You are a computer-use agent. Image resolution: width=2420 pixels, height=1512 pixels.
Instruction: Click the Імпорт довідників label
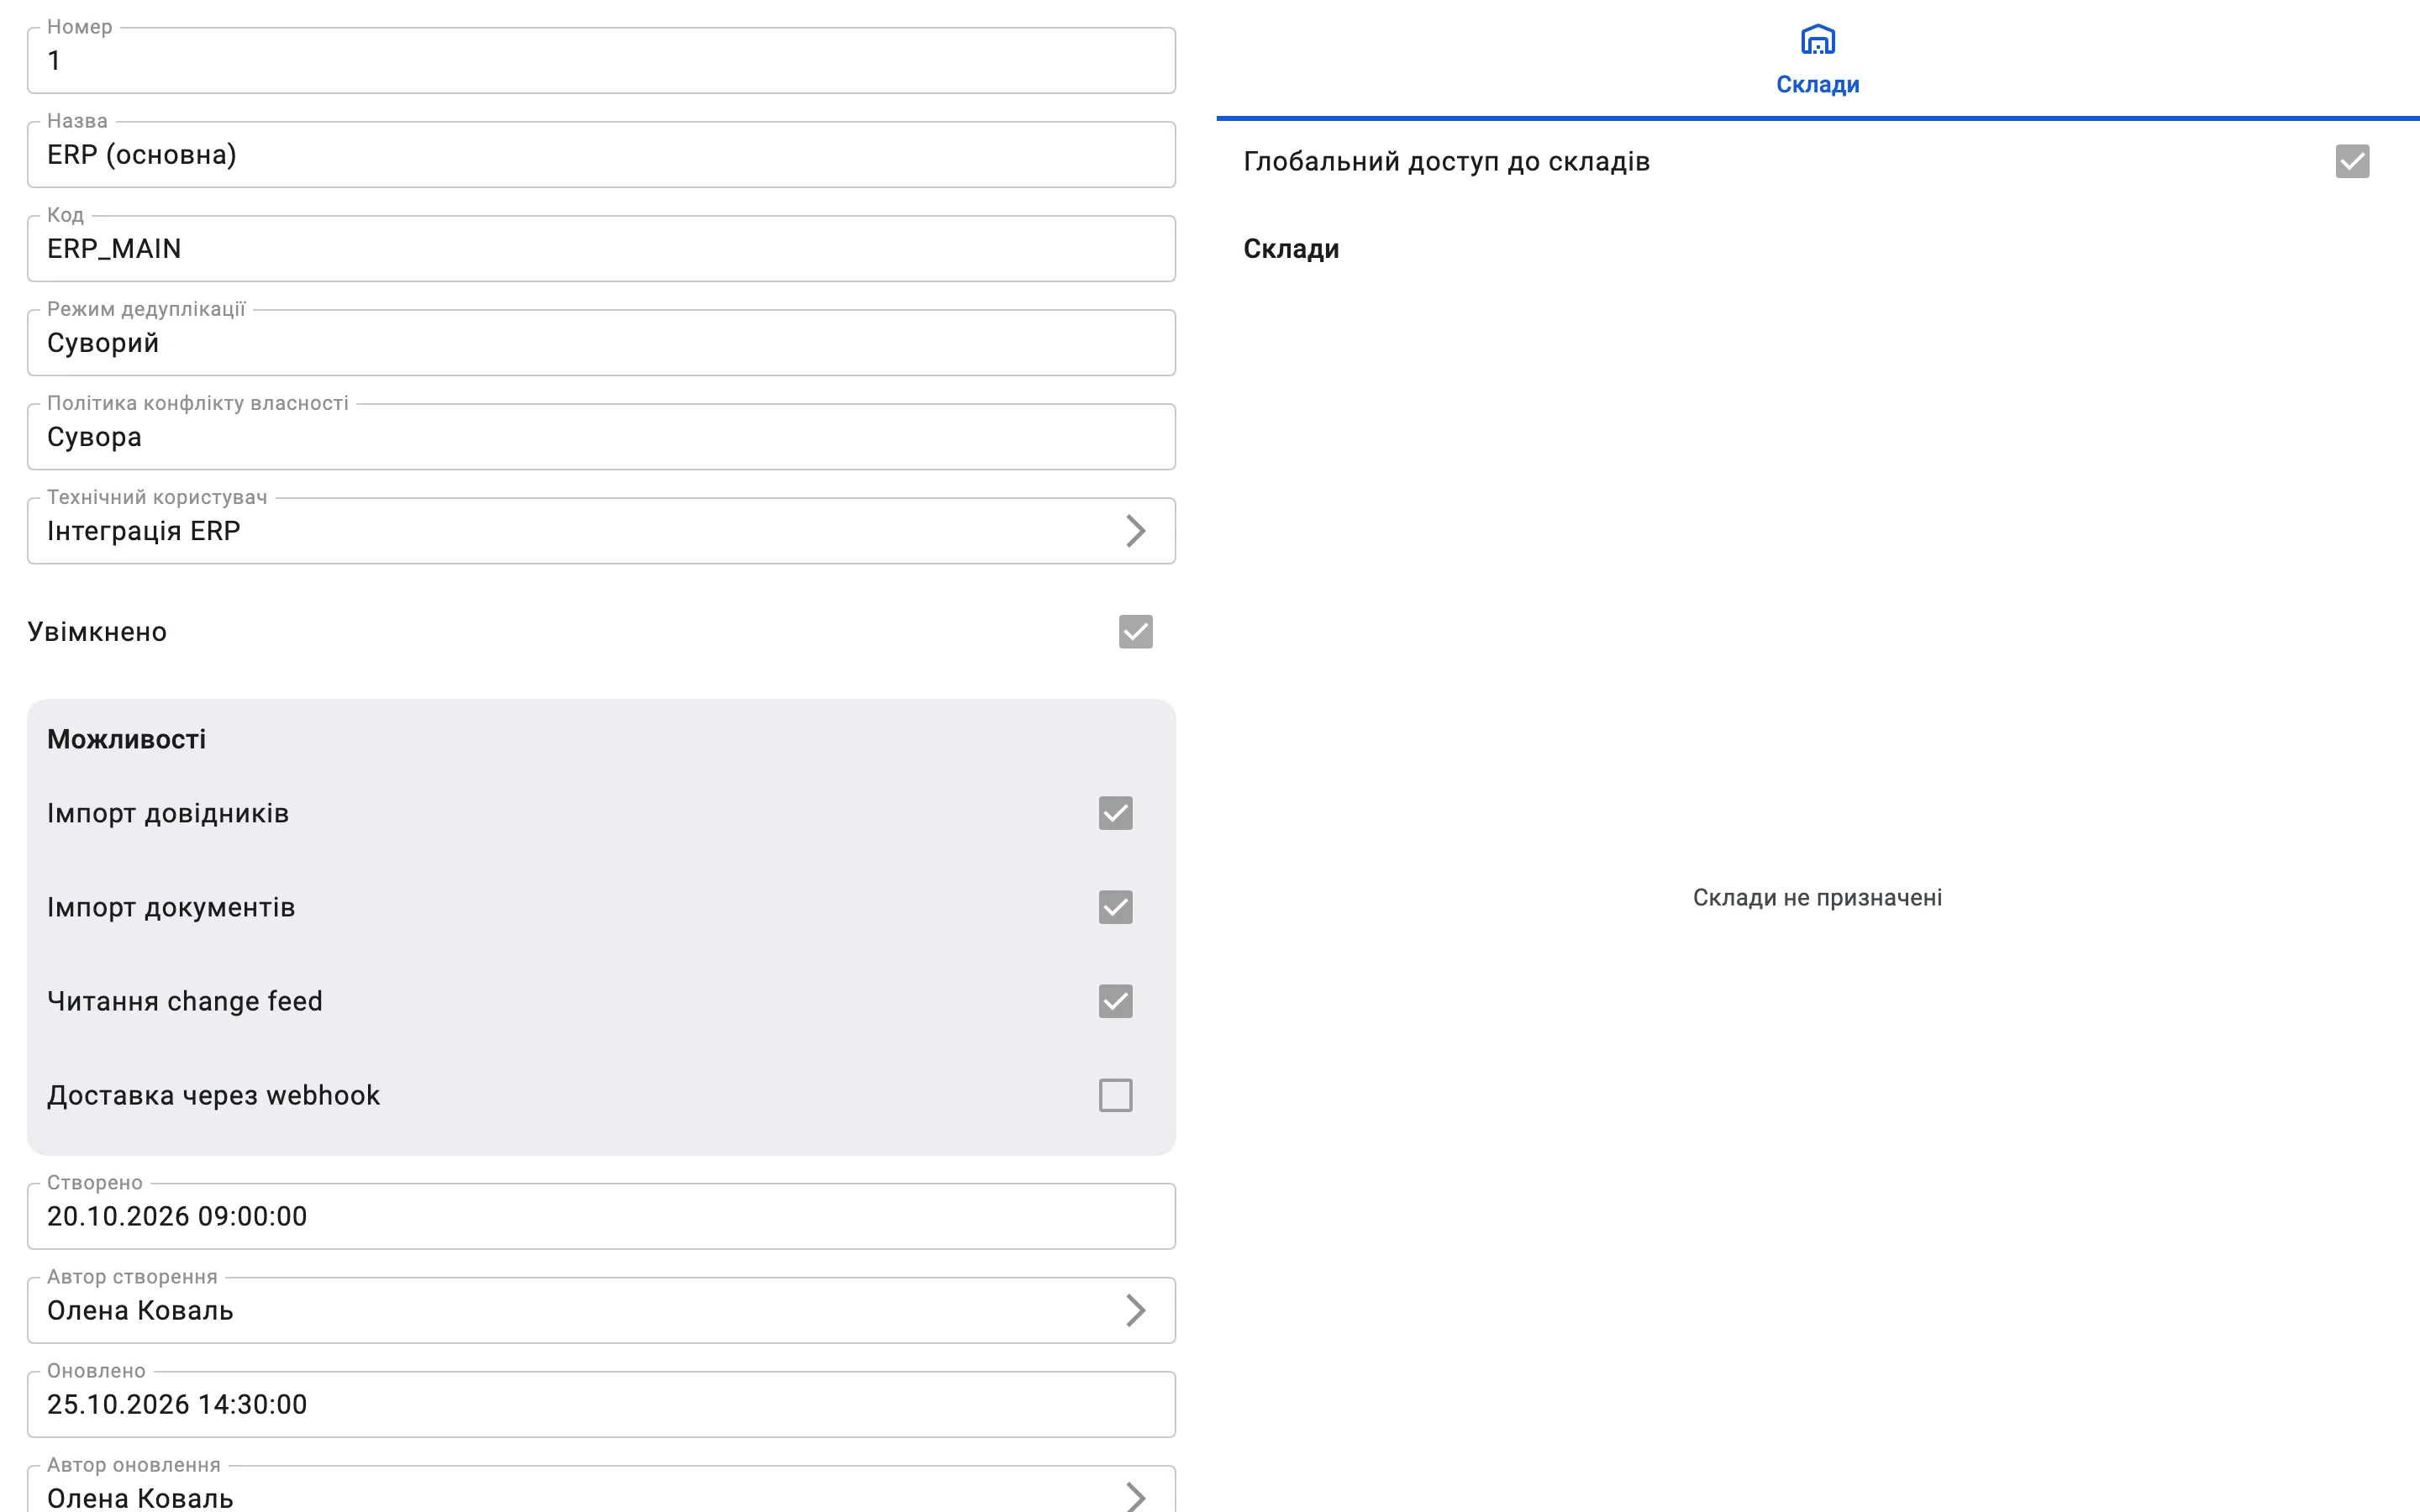point(168,813)
